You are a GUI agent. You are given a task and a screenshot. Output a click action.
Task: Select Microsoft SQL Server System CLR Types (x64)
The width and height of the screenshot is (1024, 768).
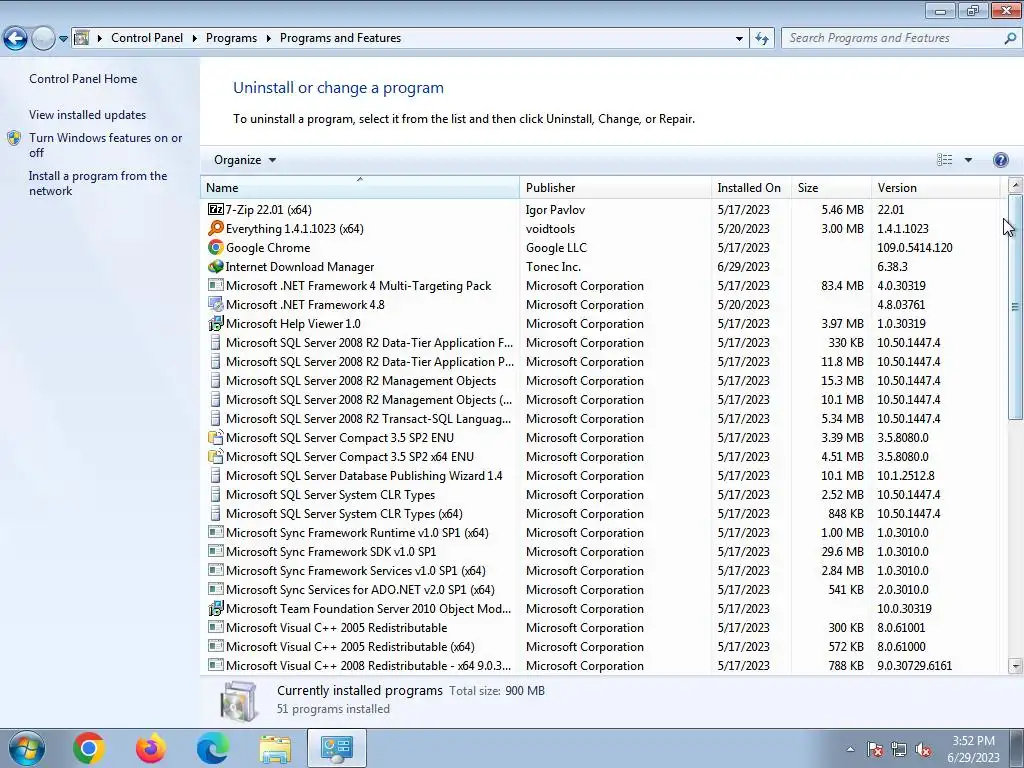[600, 514]
